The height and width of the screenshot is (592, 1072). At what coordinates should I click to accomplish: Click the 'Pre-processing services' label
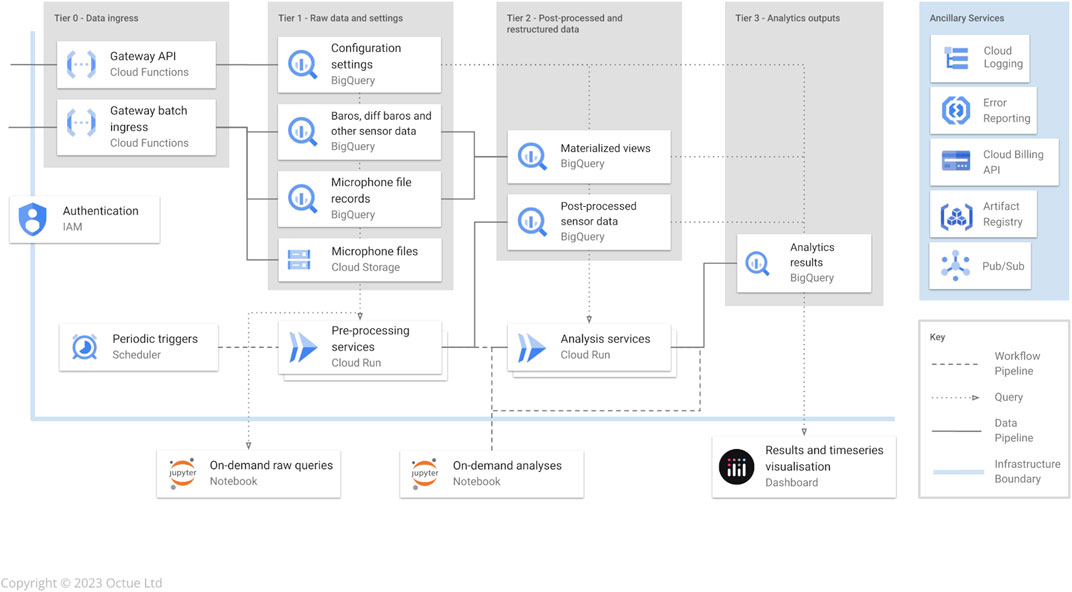pos(371,338)
